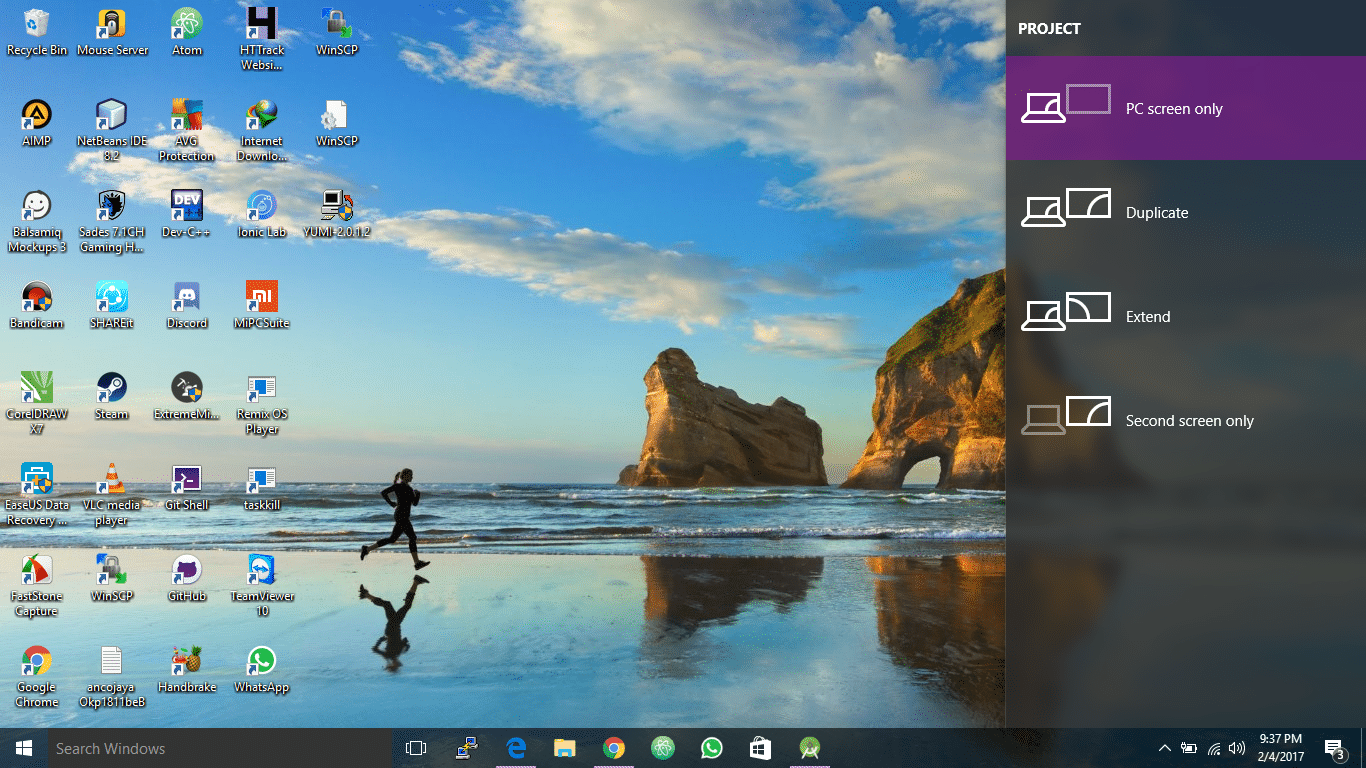Select the Discord desktop icon

tap(187, 304)
